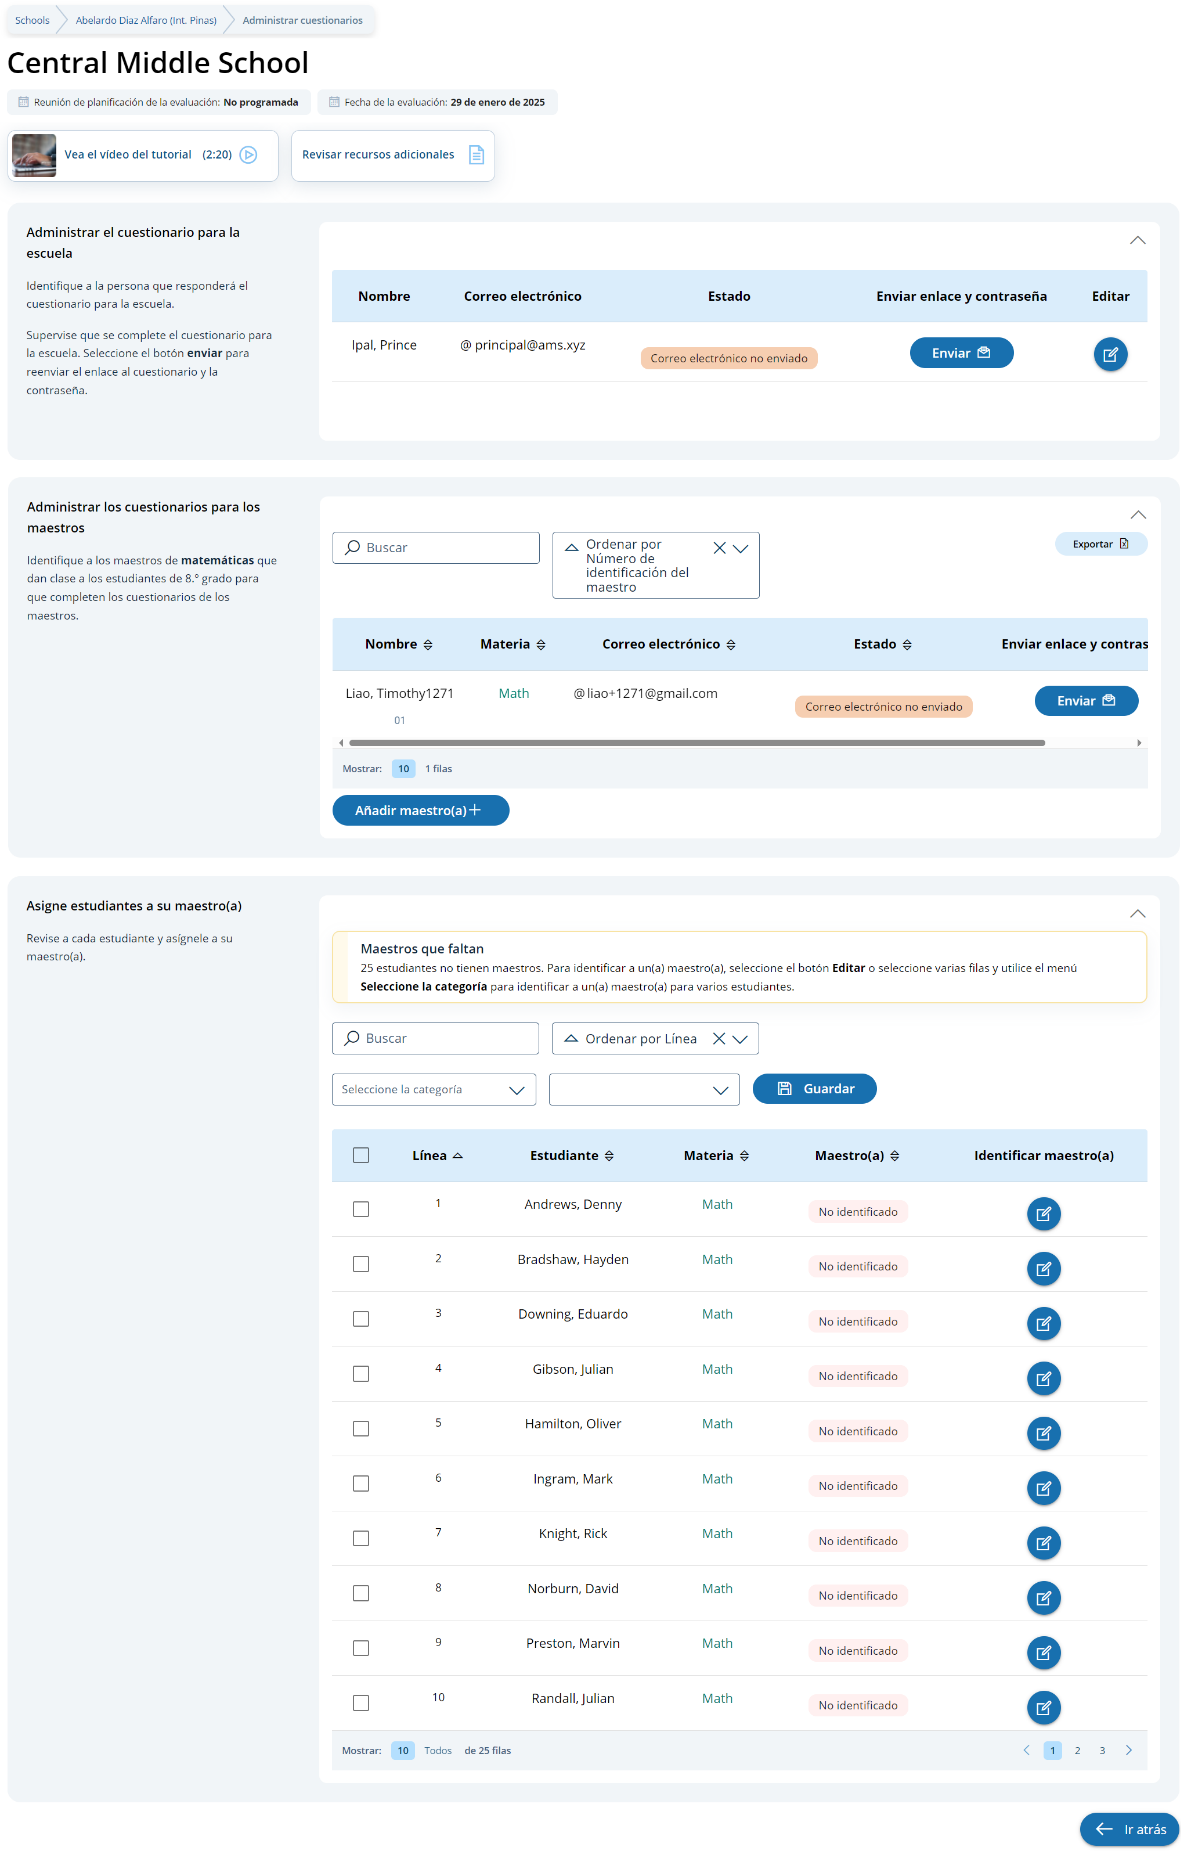Screen dimensions: 1191x1858
Task: Open Schools breadcrumb link
Action: pyautogui.click(x=32, y=21)
